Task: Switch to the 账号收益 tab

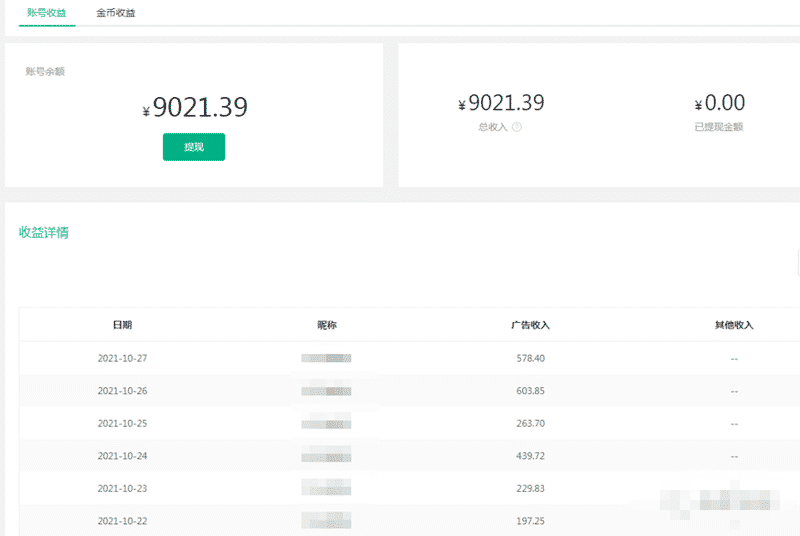Action: (x=46, y=13)
